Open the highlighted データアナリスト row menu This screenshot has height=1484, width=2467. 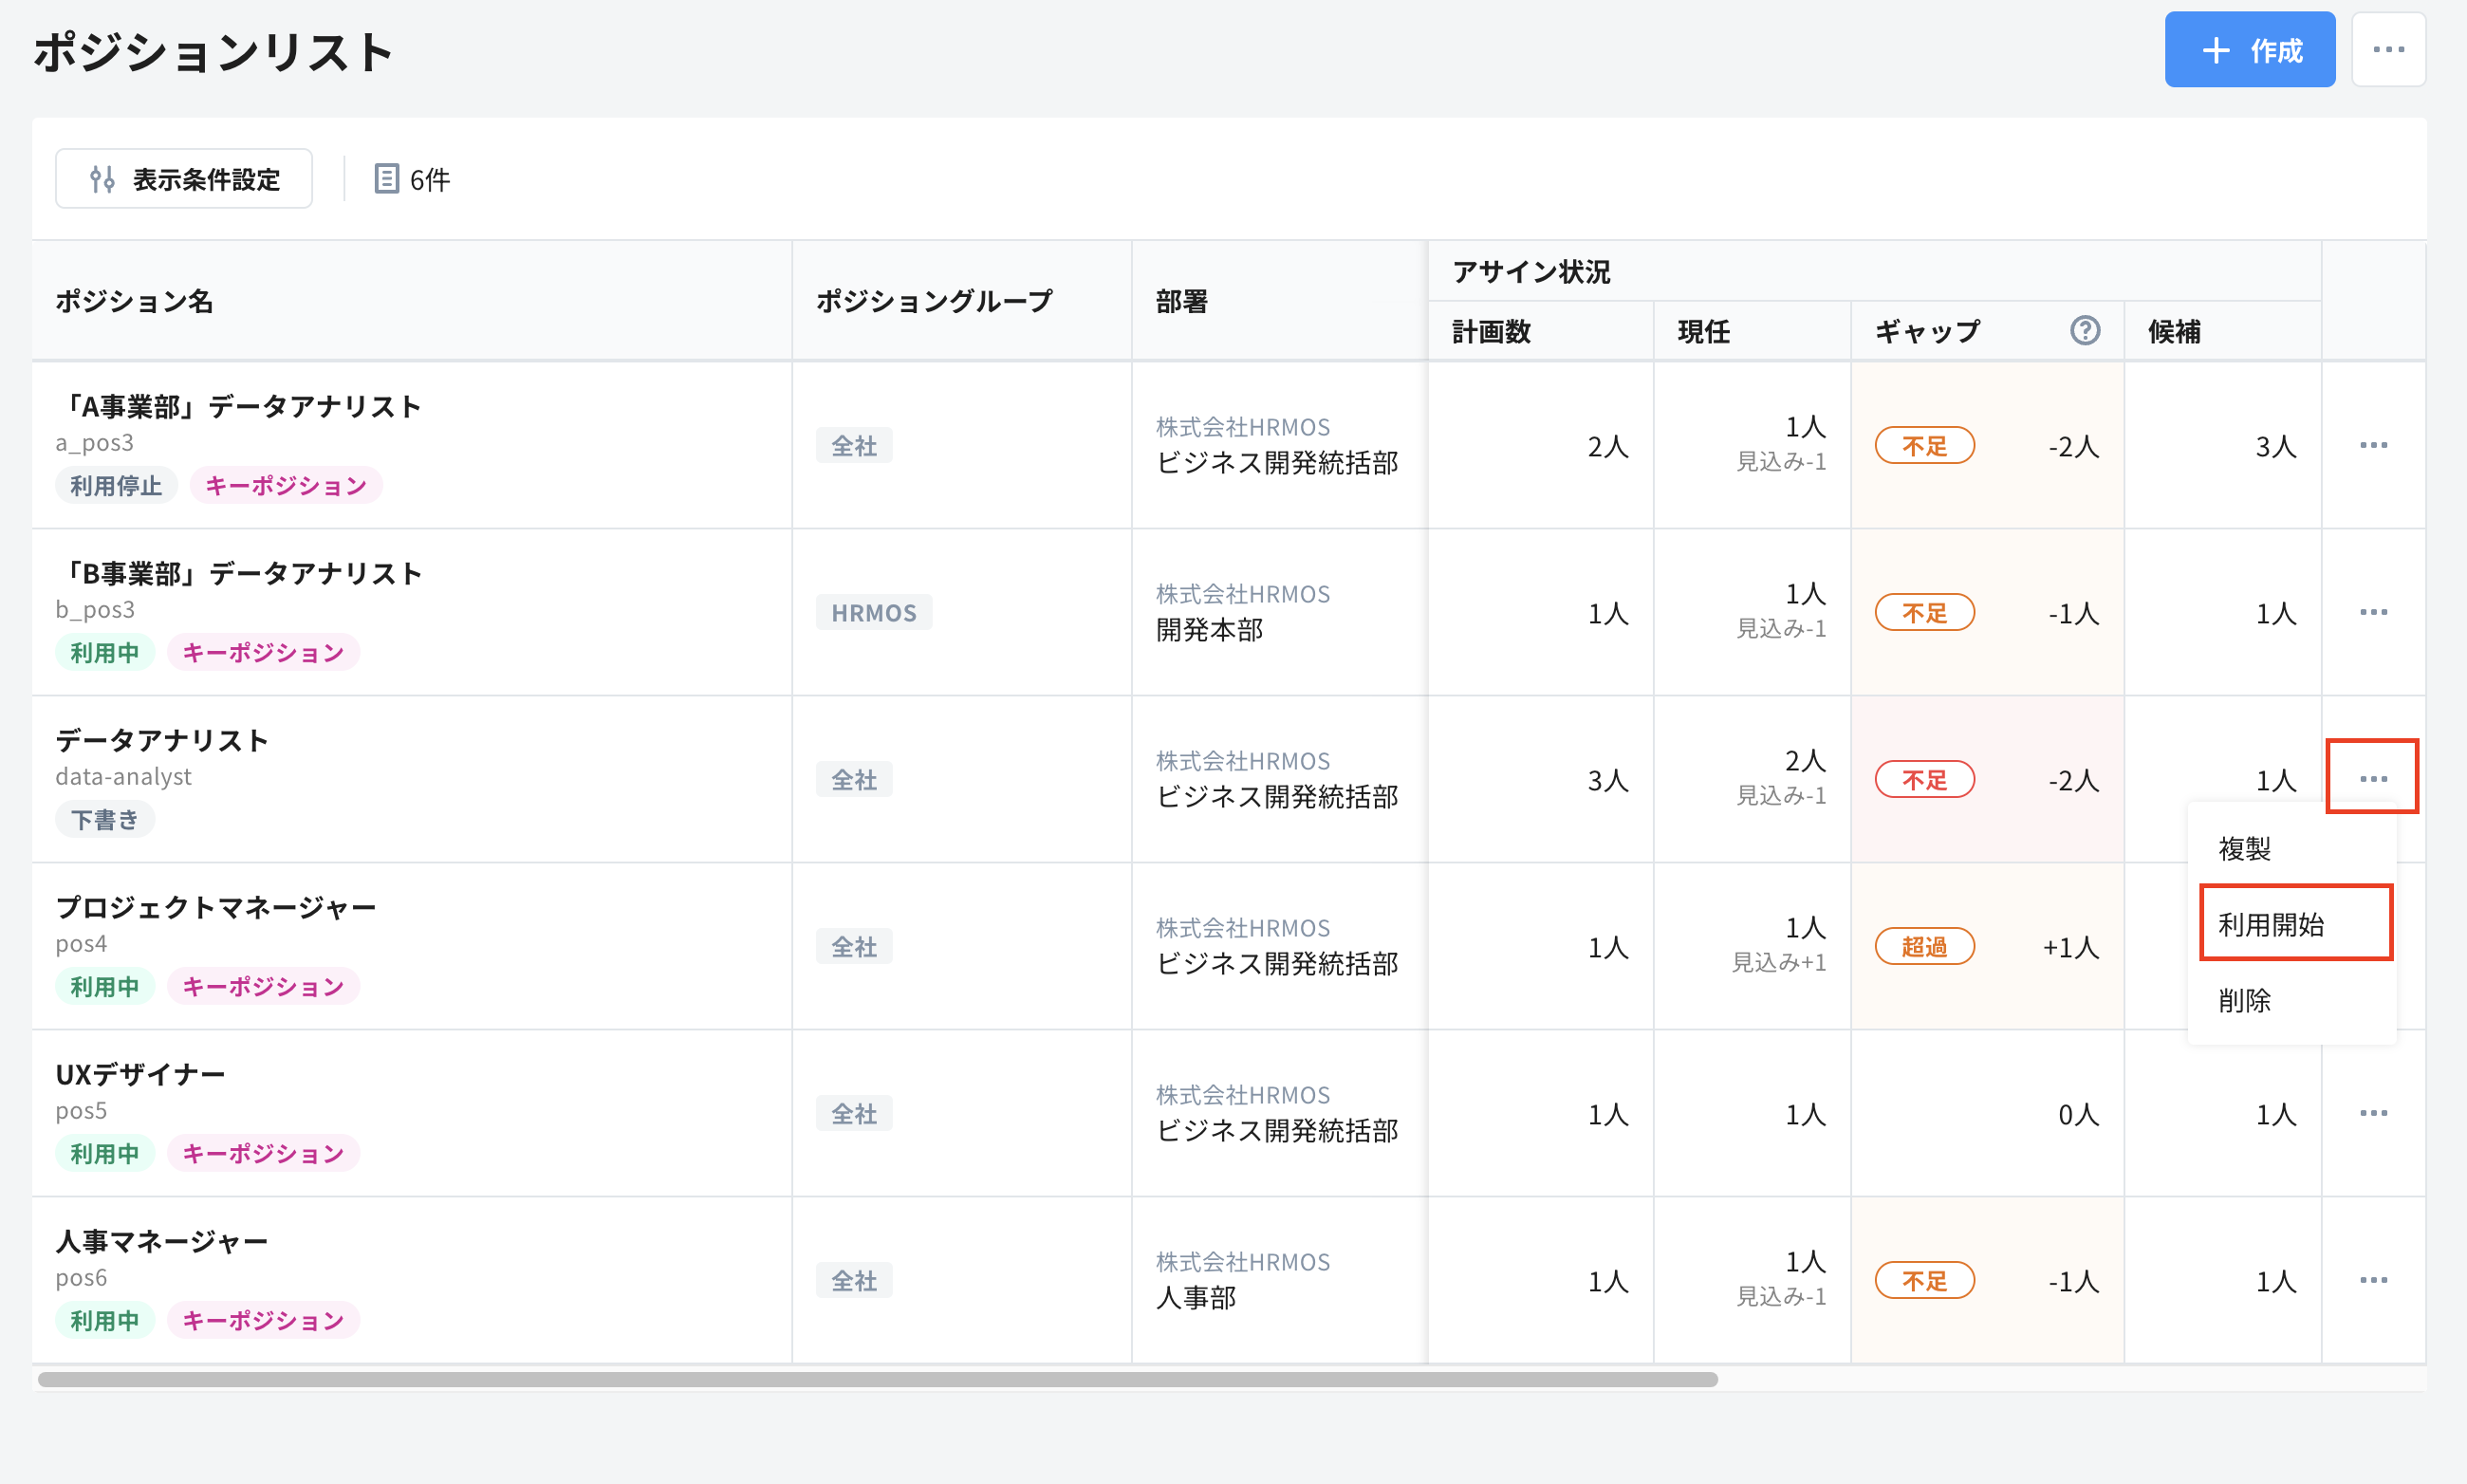point(2373,777)
